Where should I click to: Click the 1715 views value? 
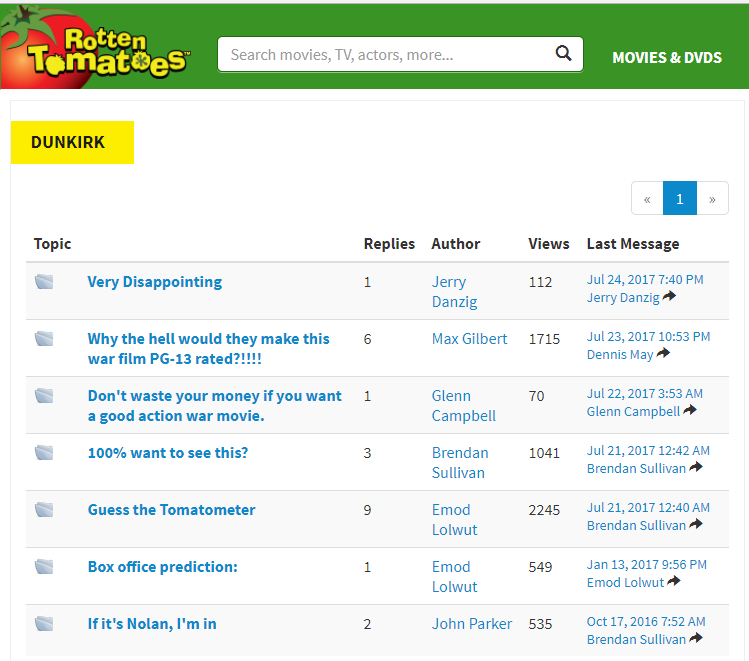point(544,339)
